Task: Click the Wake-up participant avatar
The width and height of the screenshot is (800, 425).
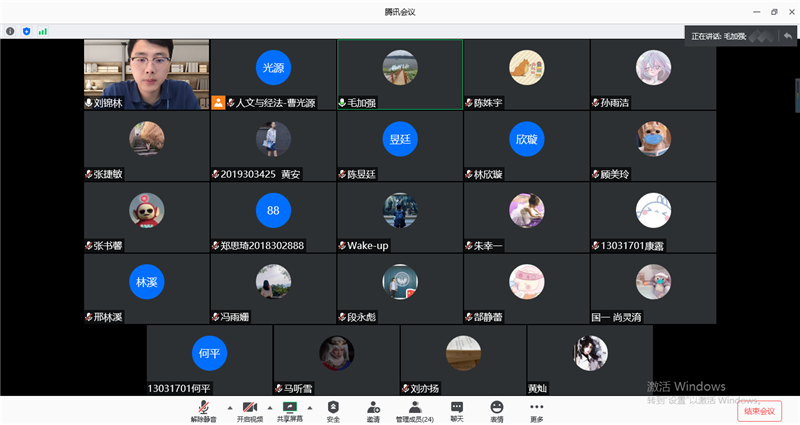Action: pyautogui.click(x=400, y=210)
